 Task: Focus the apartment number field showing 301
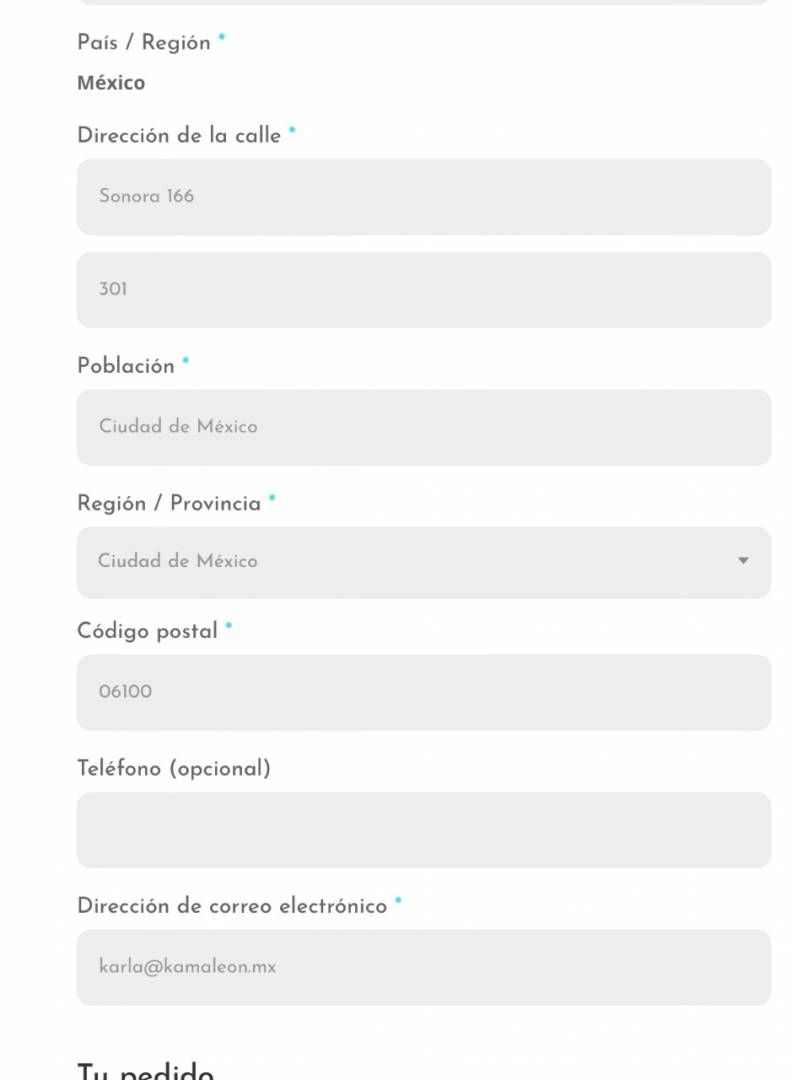coord(424,290)
